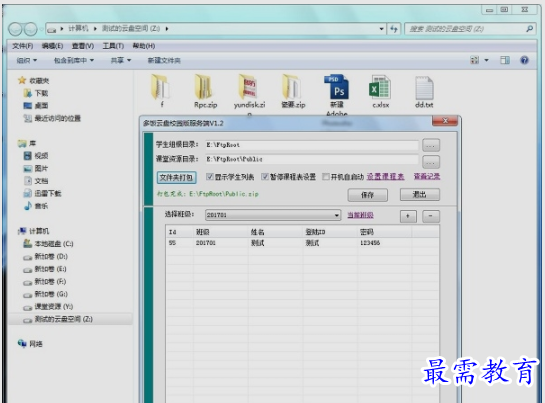Image resolution: width=545 pixels, height=403 pixels.
Task: Select Computer node in sidebar
Action: 34,231
